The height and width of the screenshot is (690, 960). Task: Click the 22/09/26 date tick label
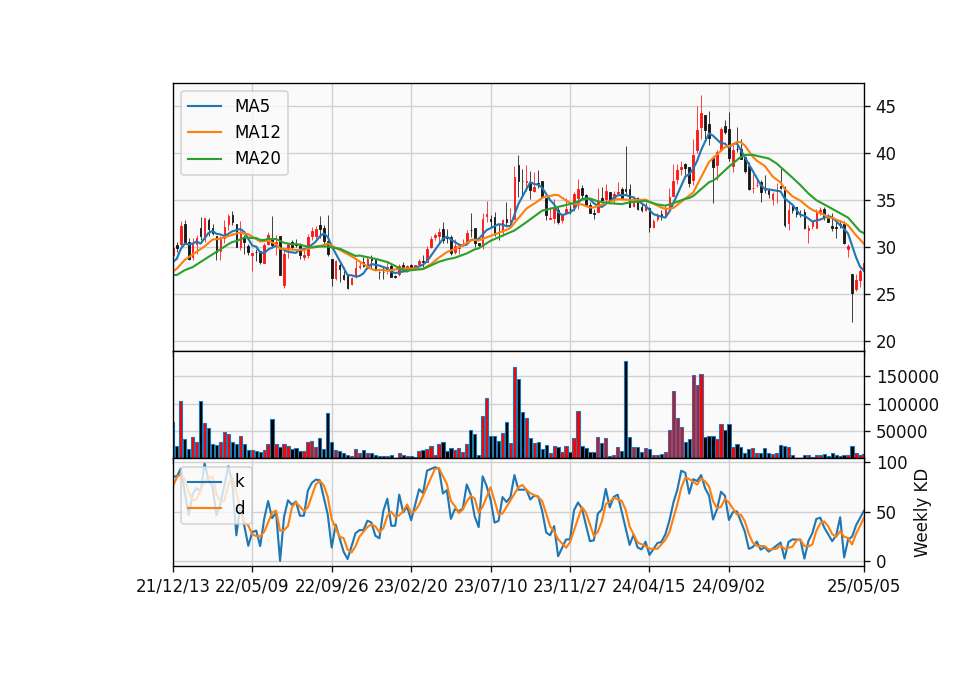(332, 586)
